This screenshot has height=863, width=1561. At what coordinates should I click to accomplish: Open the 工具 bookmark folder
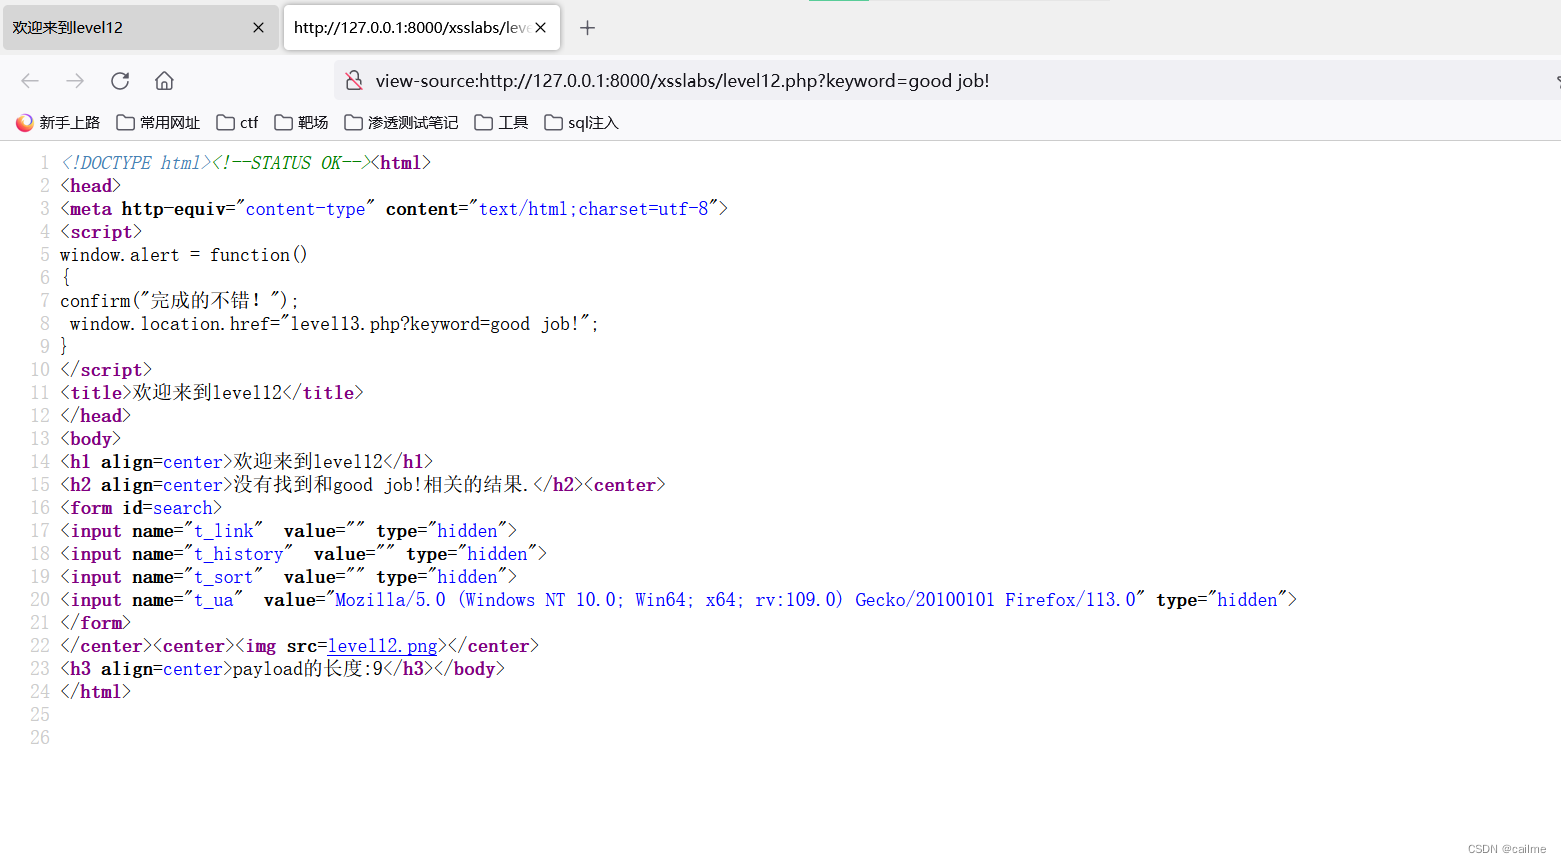point(501,123)
